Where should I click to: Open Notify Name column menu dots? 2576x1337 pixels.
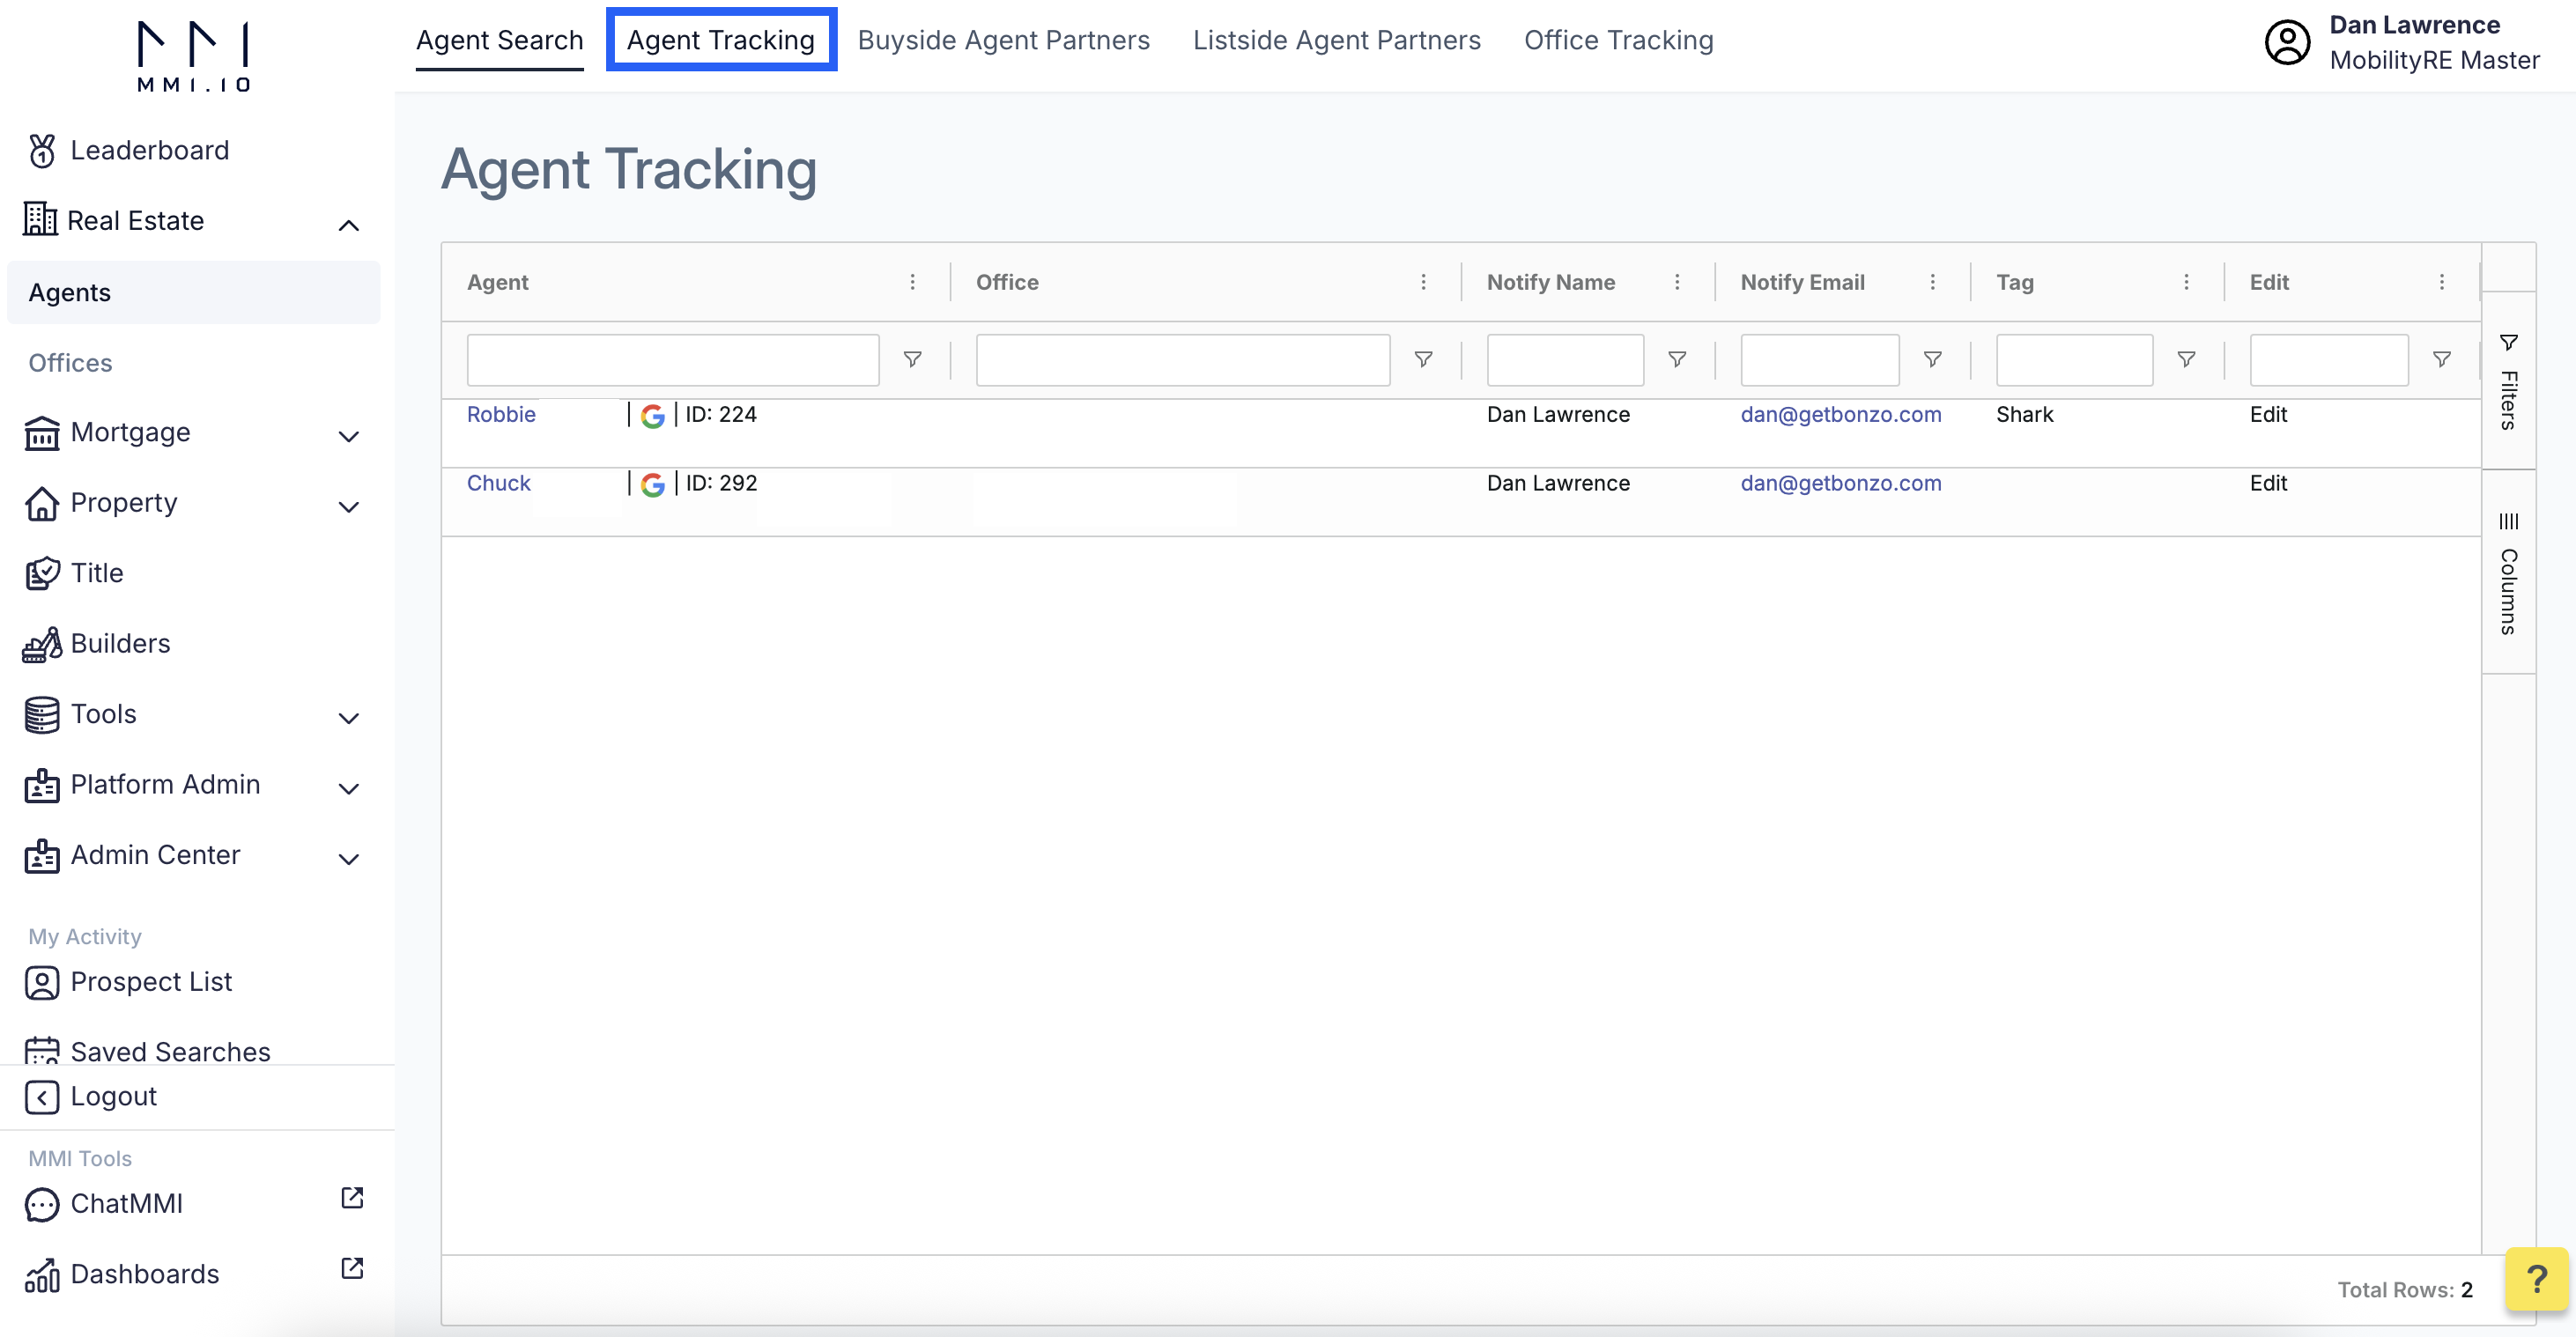tap(1677, 282)
